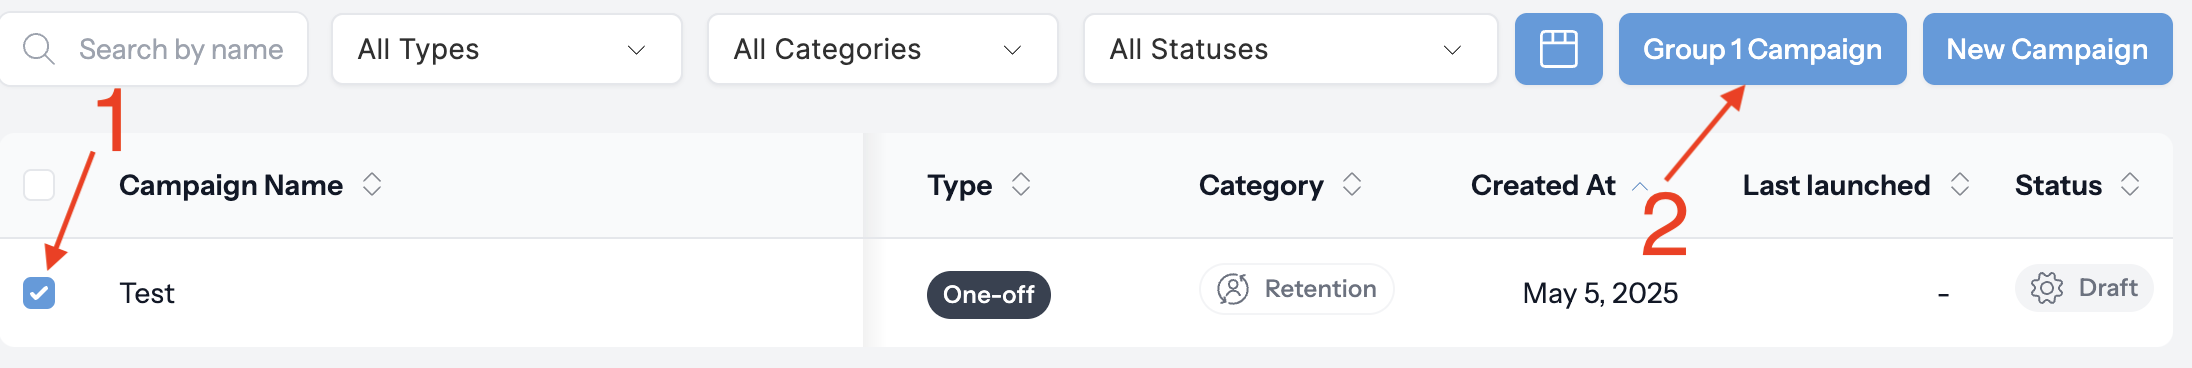Viewport: 2192px width, 368px height.
Task: Focus the Search by name field
Action: pos(154,49)
